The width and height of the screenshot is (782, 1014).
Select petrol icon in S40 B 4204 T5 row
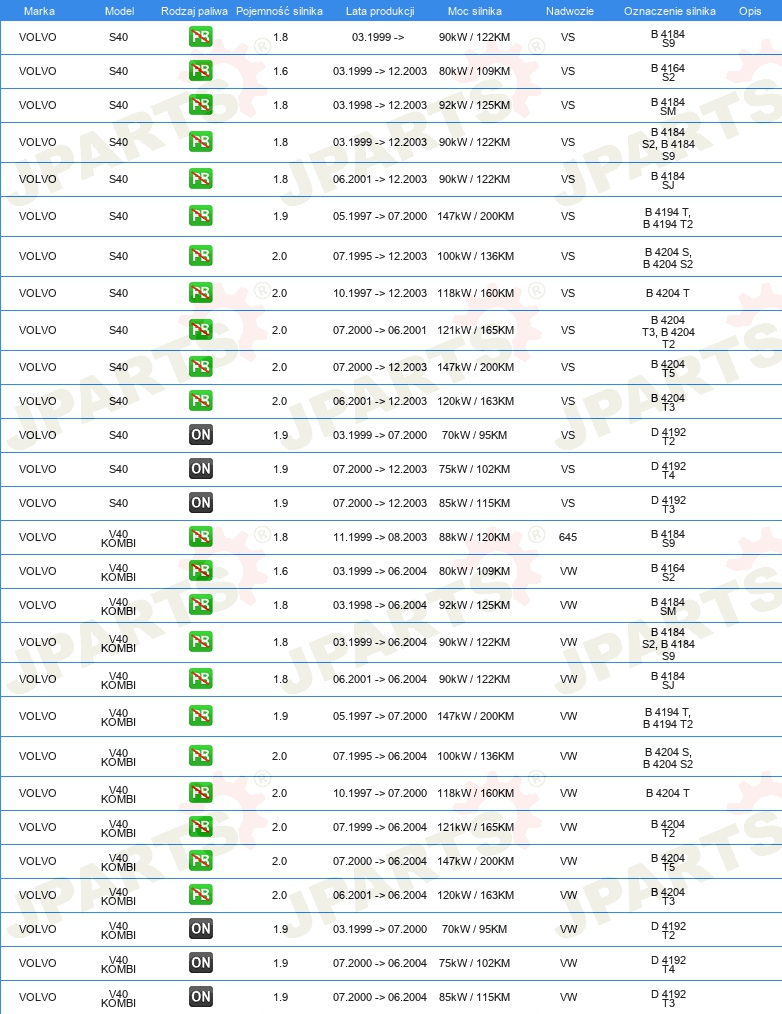coord(201,367)
